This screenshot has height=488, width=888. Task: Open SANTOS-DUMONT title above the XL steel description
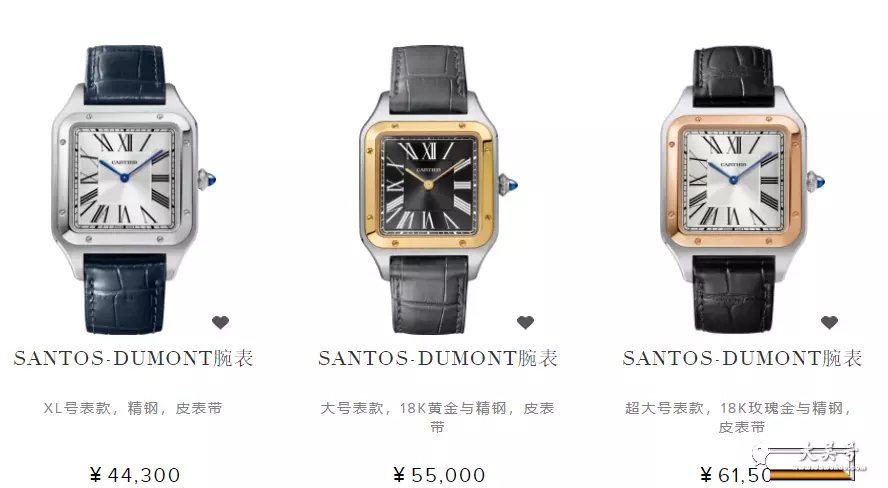134,358
